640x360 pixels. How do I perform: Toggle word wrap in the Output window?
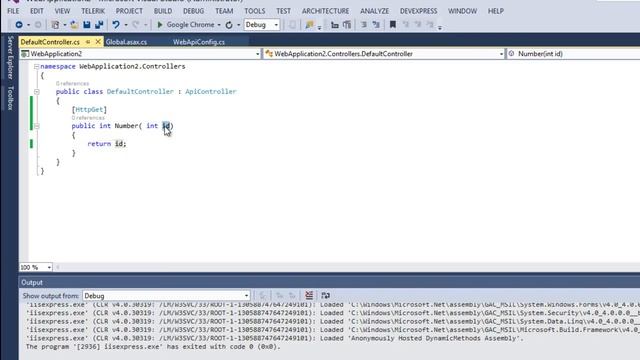point(325,295)
